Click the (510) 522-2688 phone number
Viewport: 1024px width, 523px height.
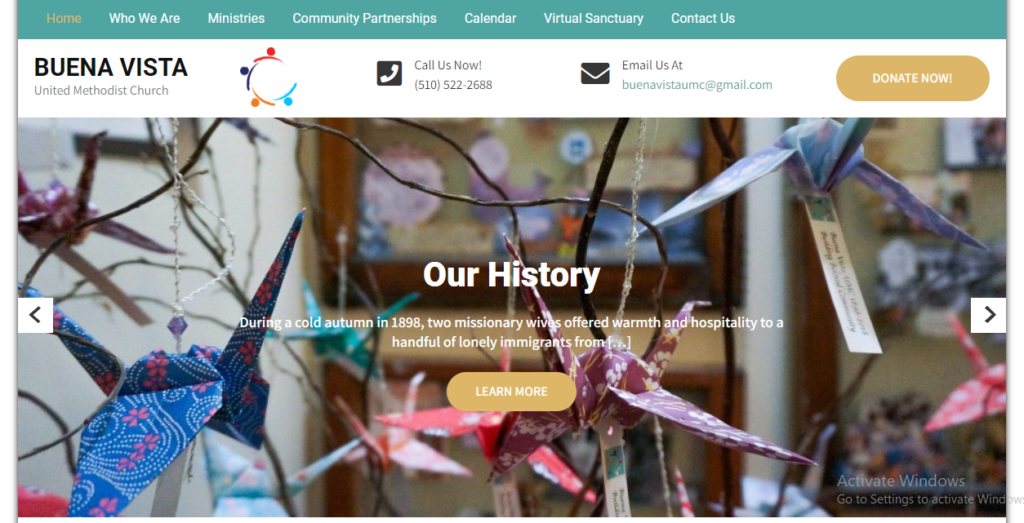pos(453,85)
